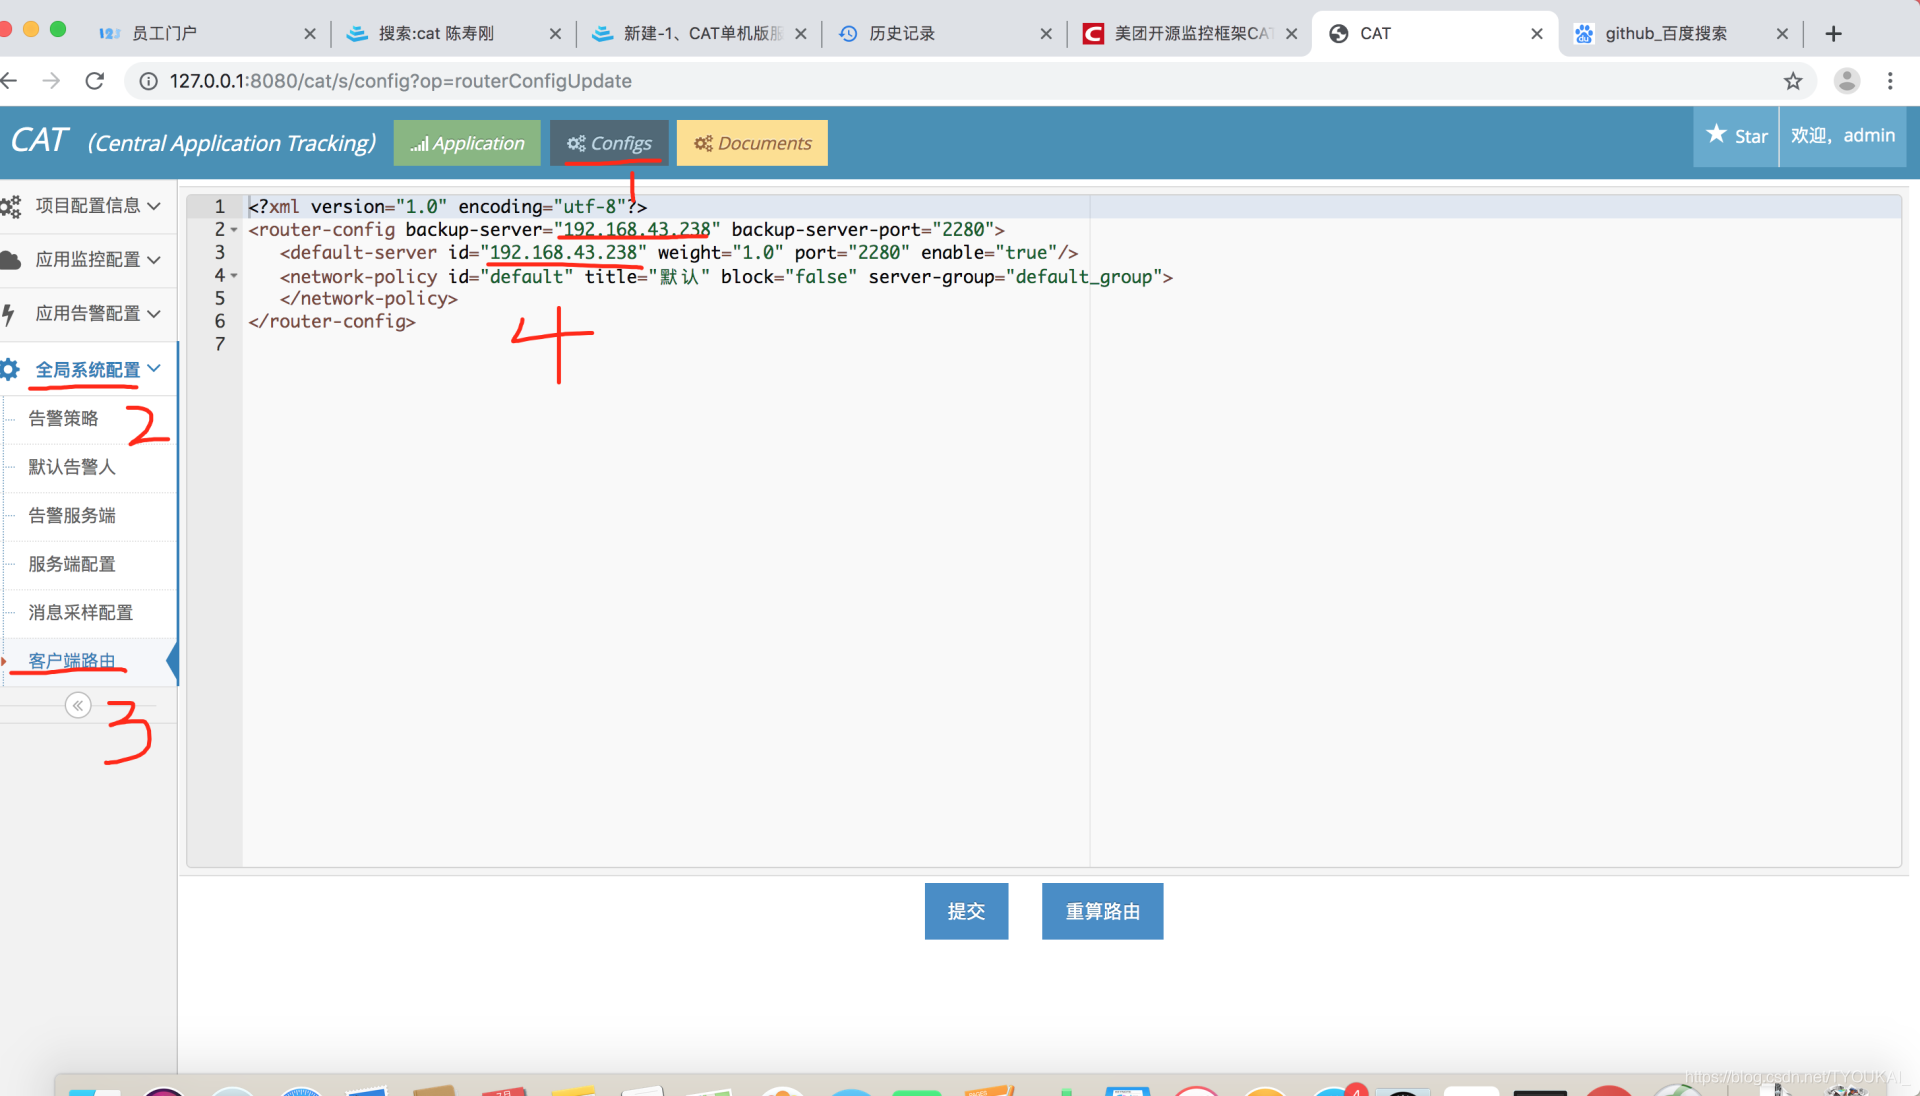Open Chrome three-dot menu

click(x=1890, y=81)
